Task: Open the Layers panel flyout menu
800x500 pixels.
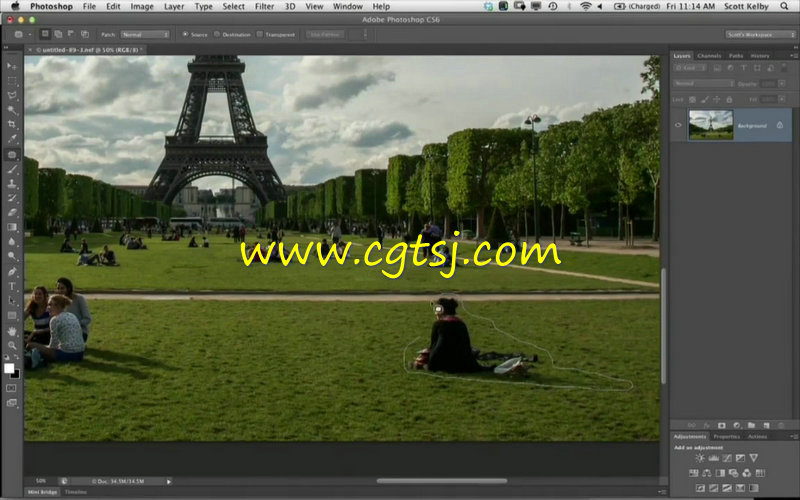Action: (x=793, y=55)
